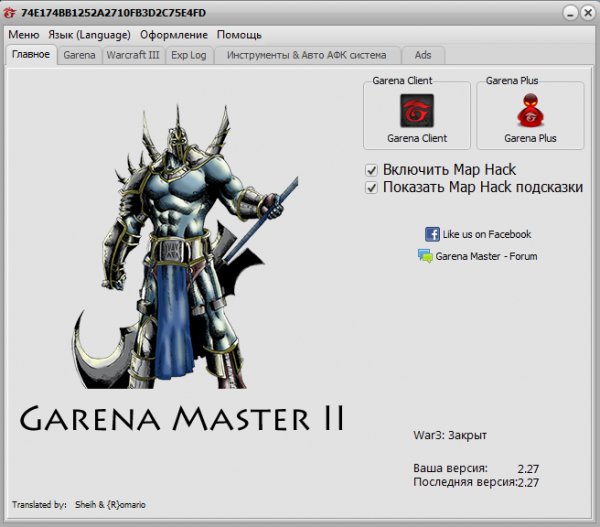Click the Garena Master II title text
This screenshot has width=600, height=527.
coord(182,418)
